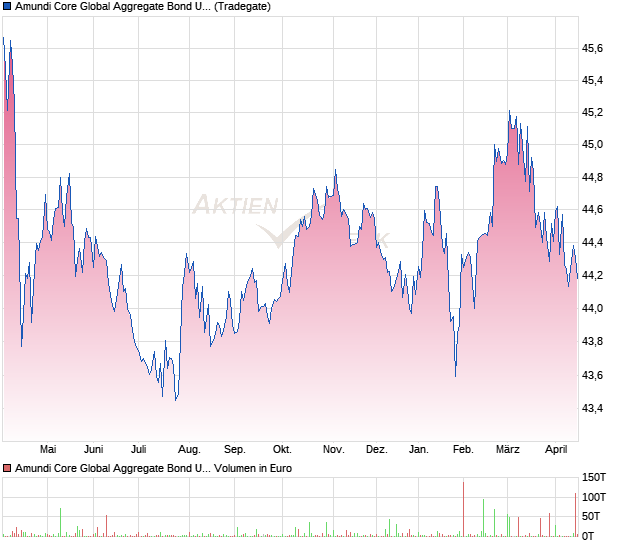
Task: Click the red volume bar at the chart's right end
Action: pyautogui.click(x=576, y=515)
